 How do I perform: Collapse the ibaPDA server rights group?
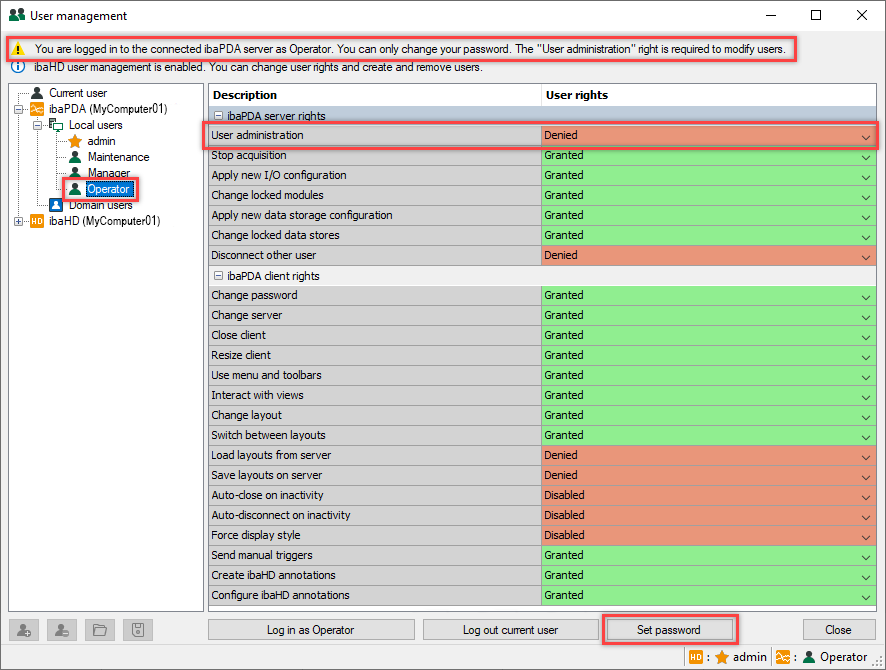pos(218,116)
